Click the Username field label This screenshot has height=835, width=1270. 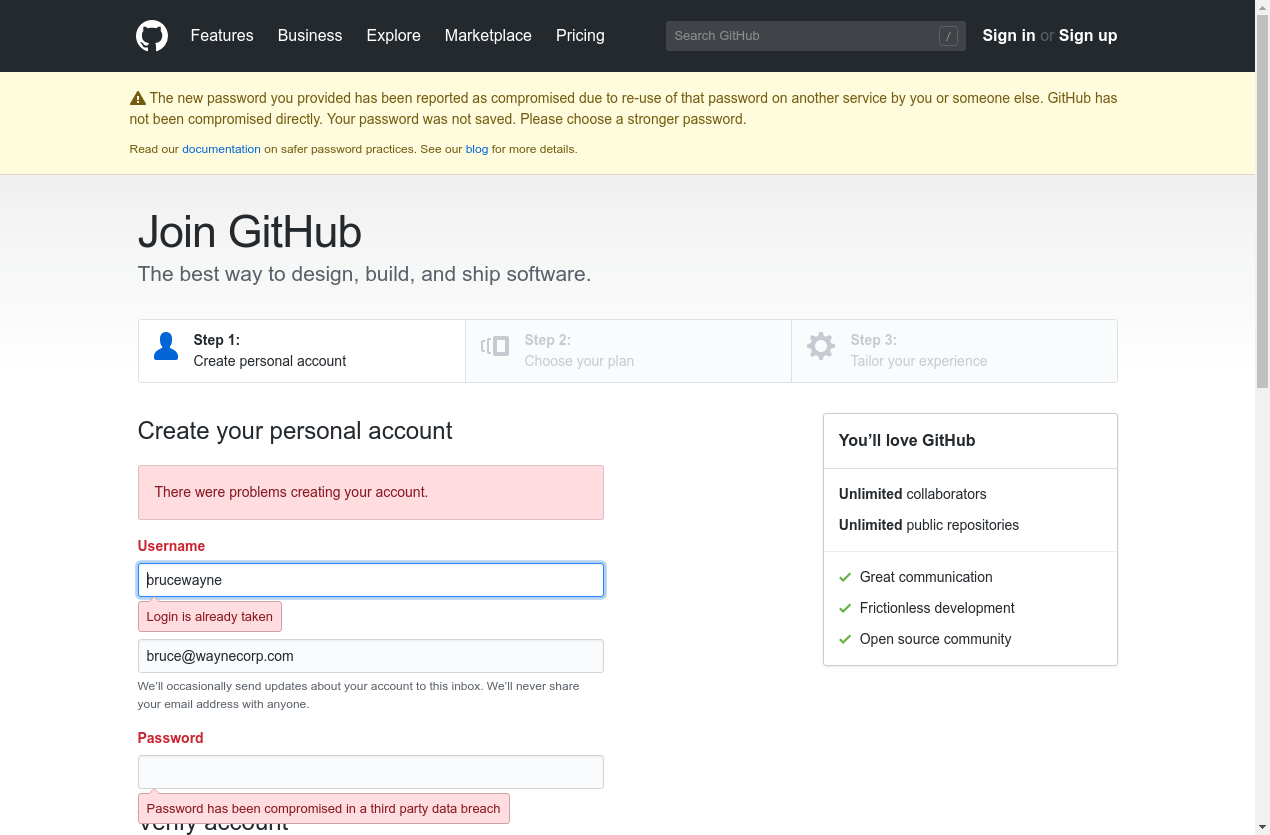click(x=171, y=546)
